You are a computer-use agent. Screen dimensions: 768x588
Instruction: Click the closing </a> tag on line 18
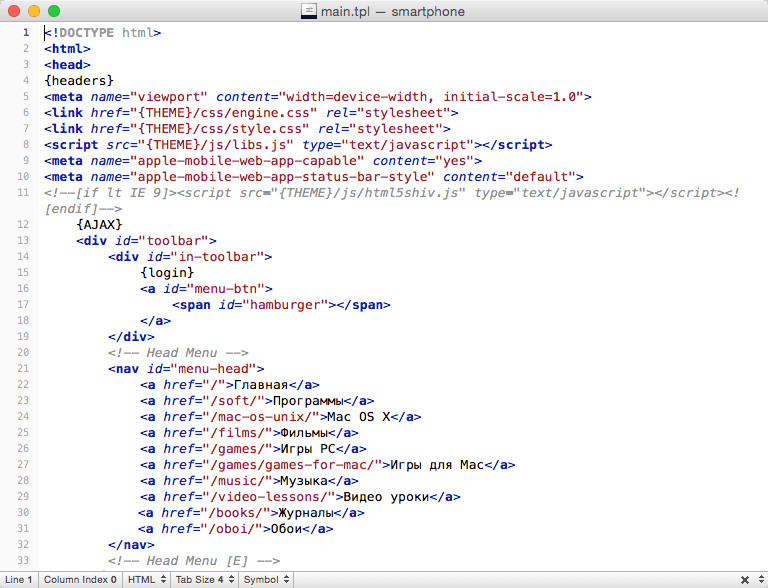click(x=155, y=321)
